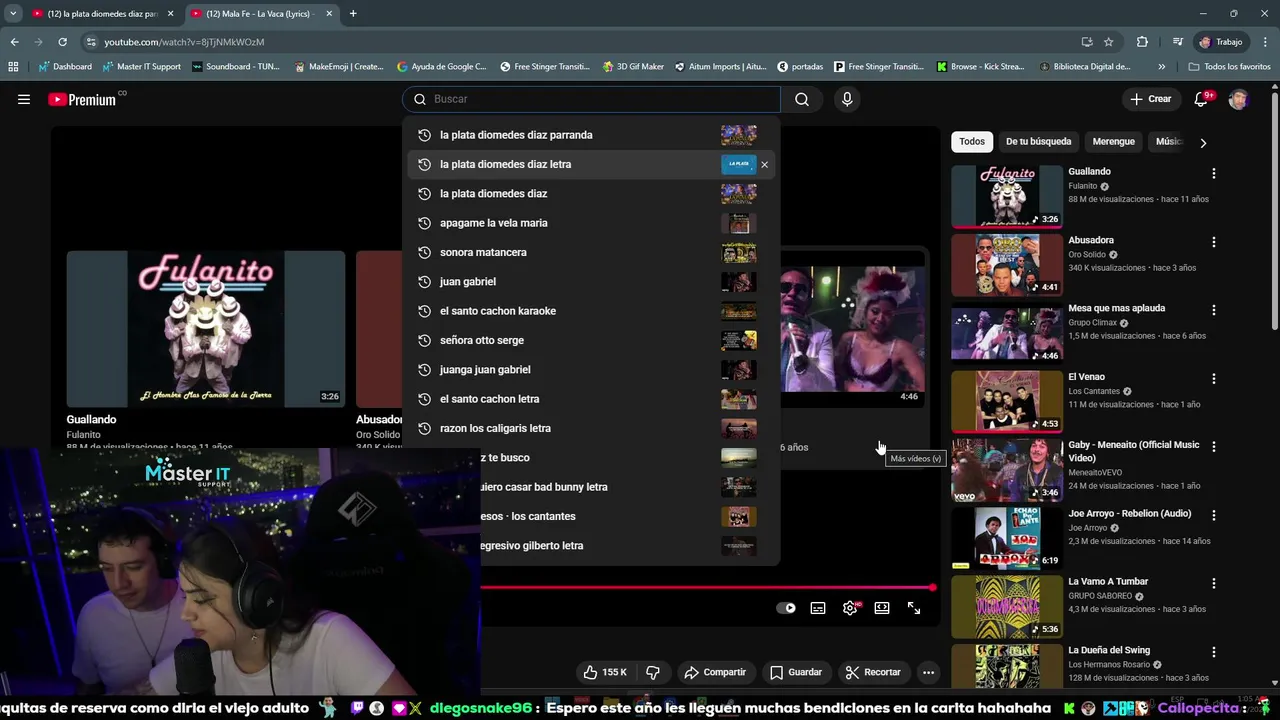Screen dimensions: 1280x720
Task: Choose suggestion 'el santo cachon karaoke'
Action: pos(590,311)
